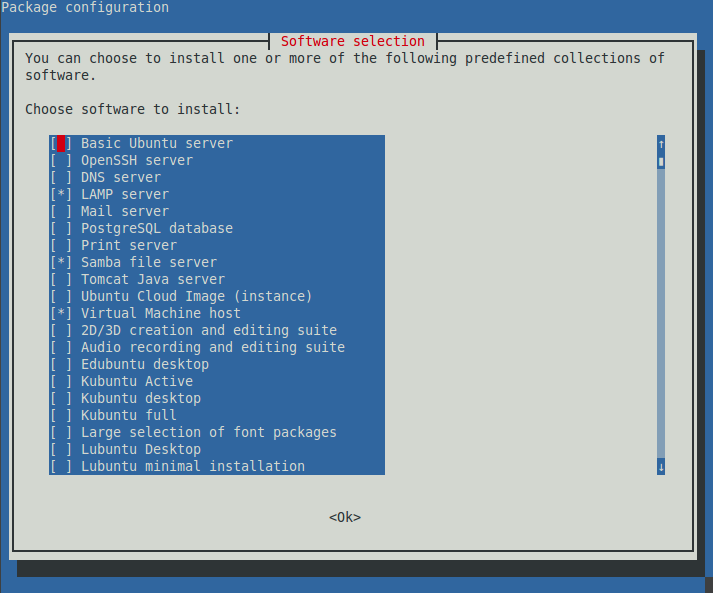The width and height of the screenshot is (713, 593).
Task: Click the 'Software selection' dialog title
Action: tap(353, 41)
